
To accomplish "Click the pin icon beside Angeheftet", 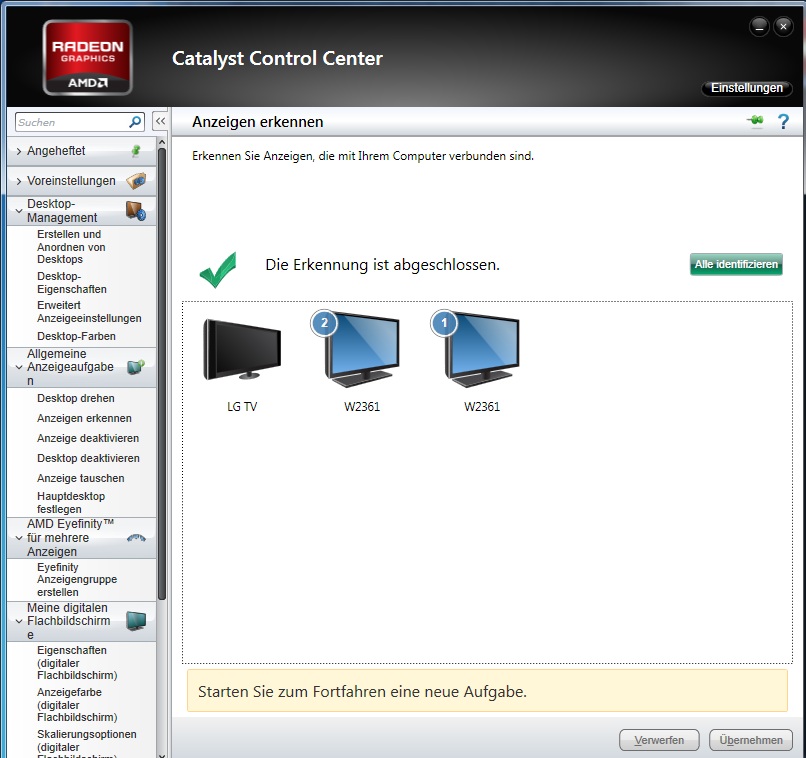I will coord(136,151).
